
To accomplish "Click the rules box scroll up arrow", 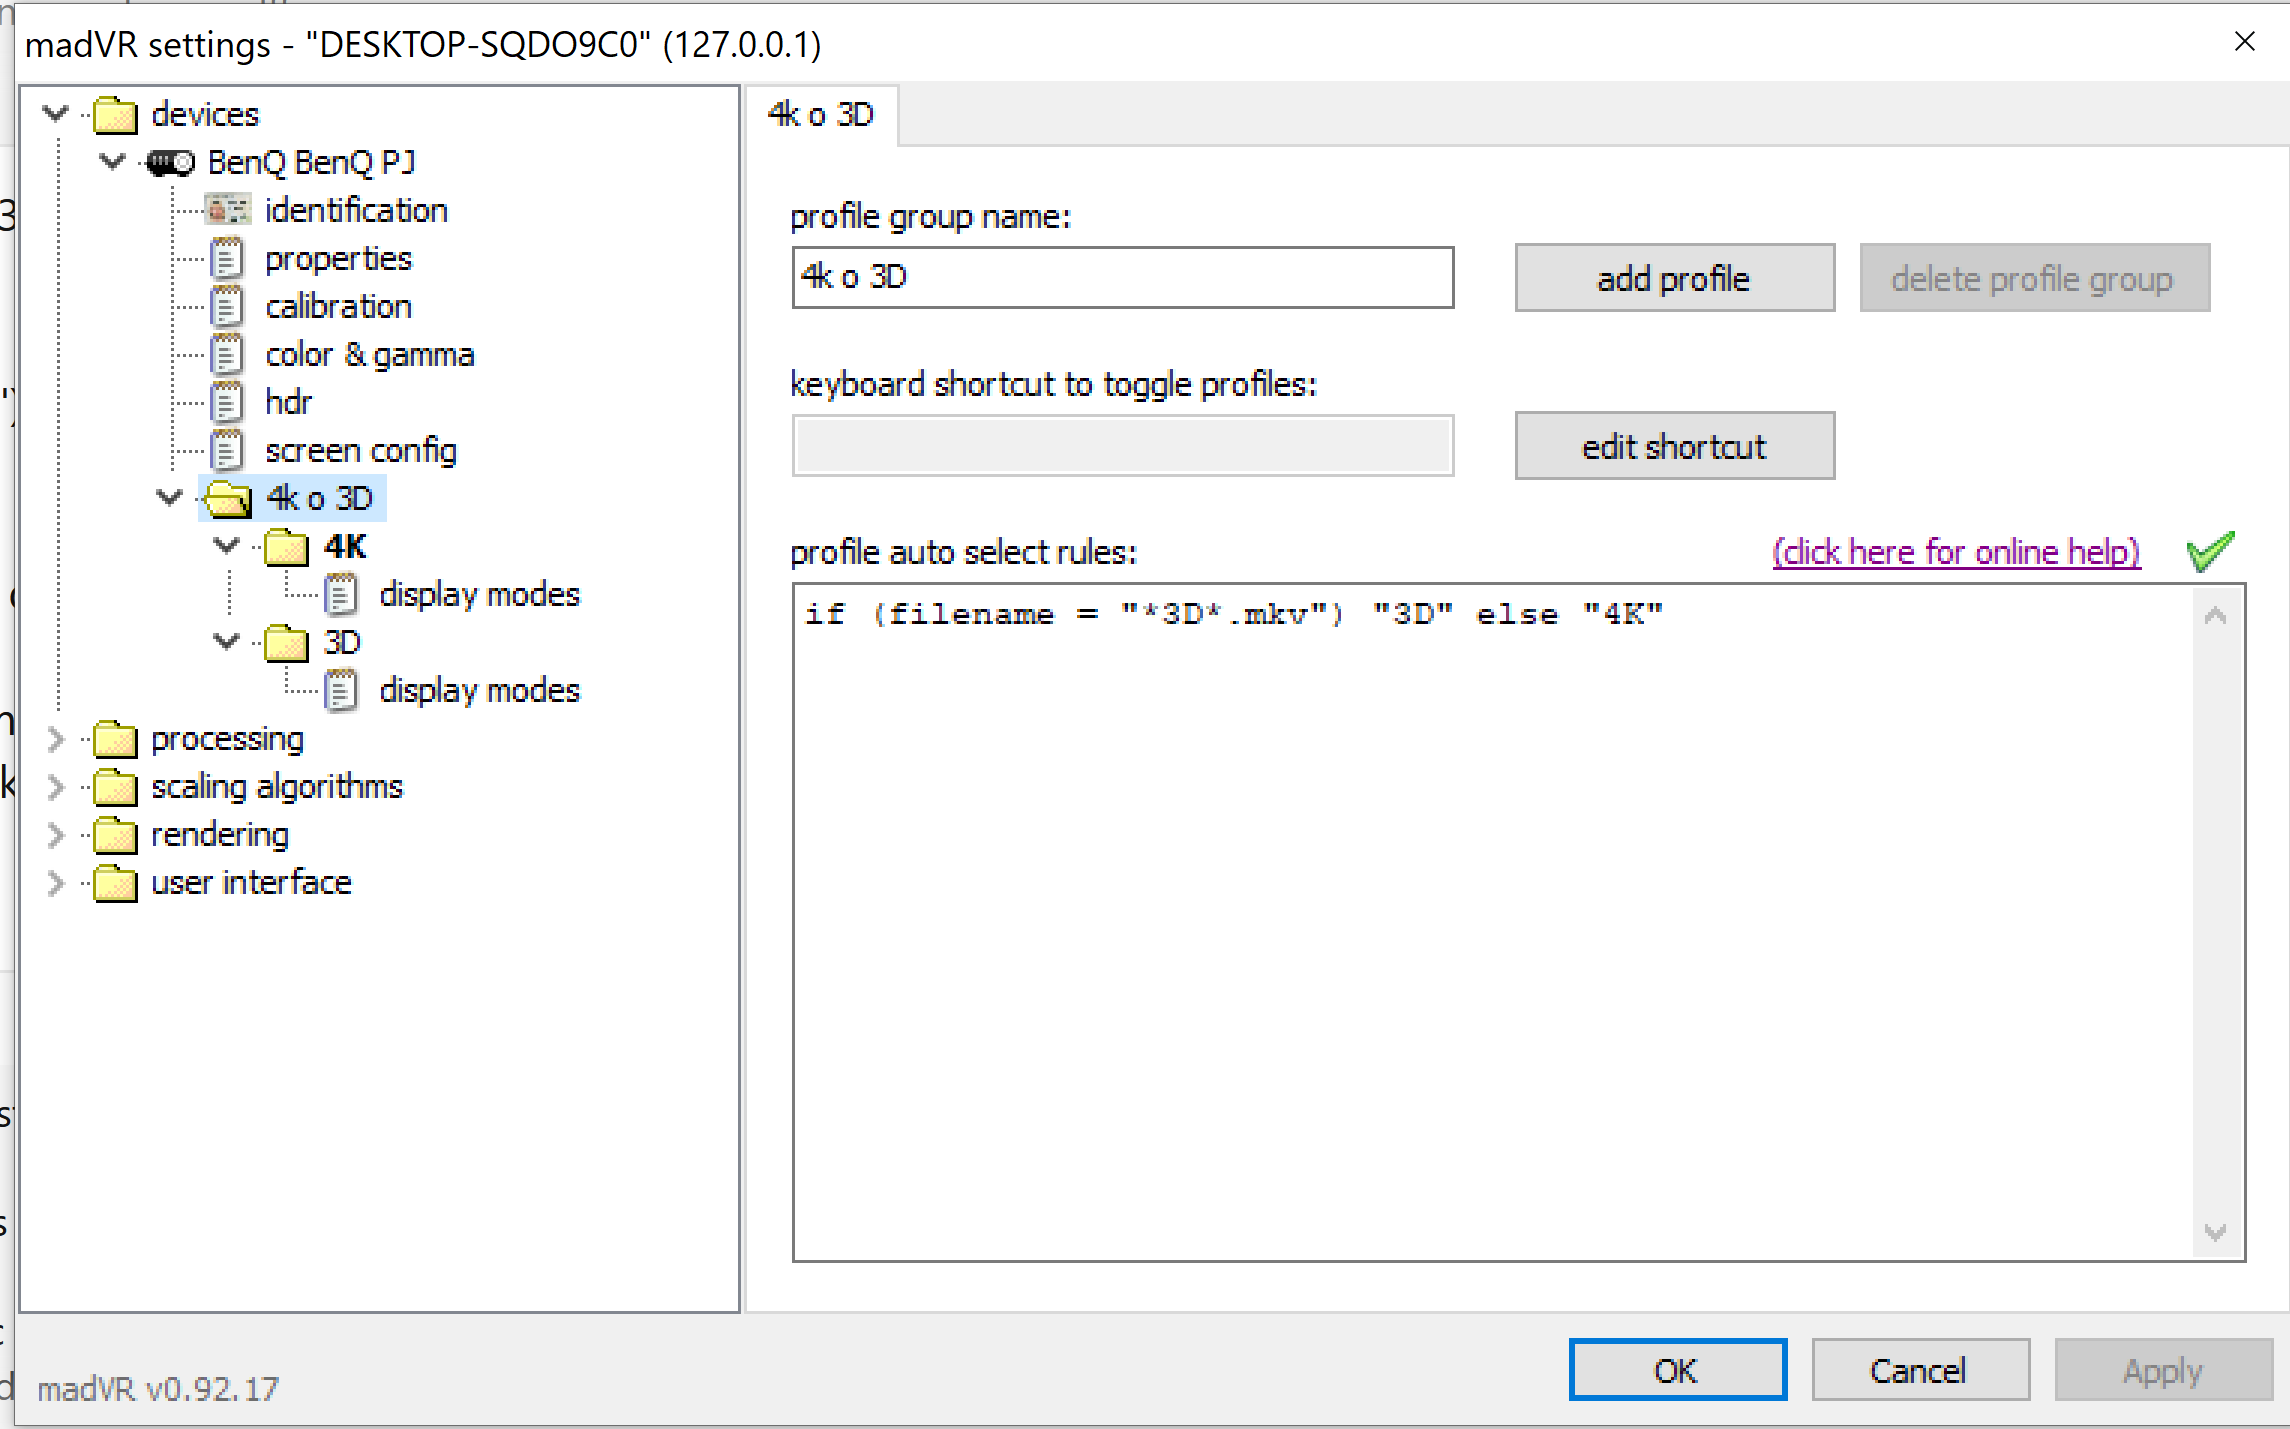I will 2215,616.
